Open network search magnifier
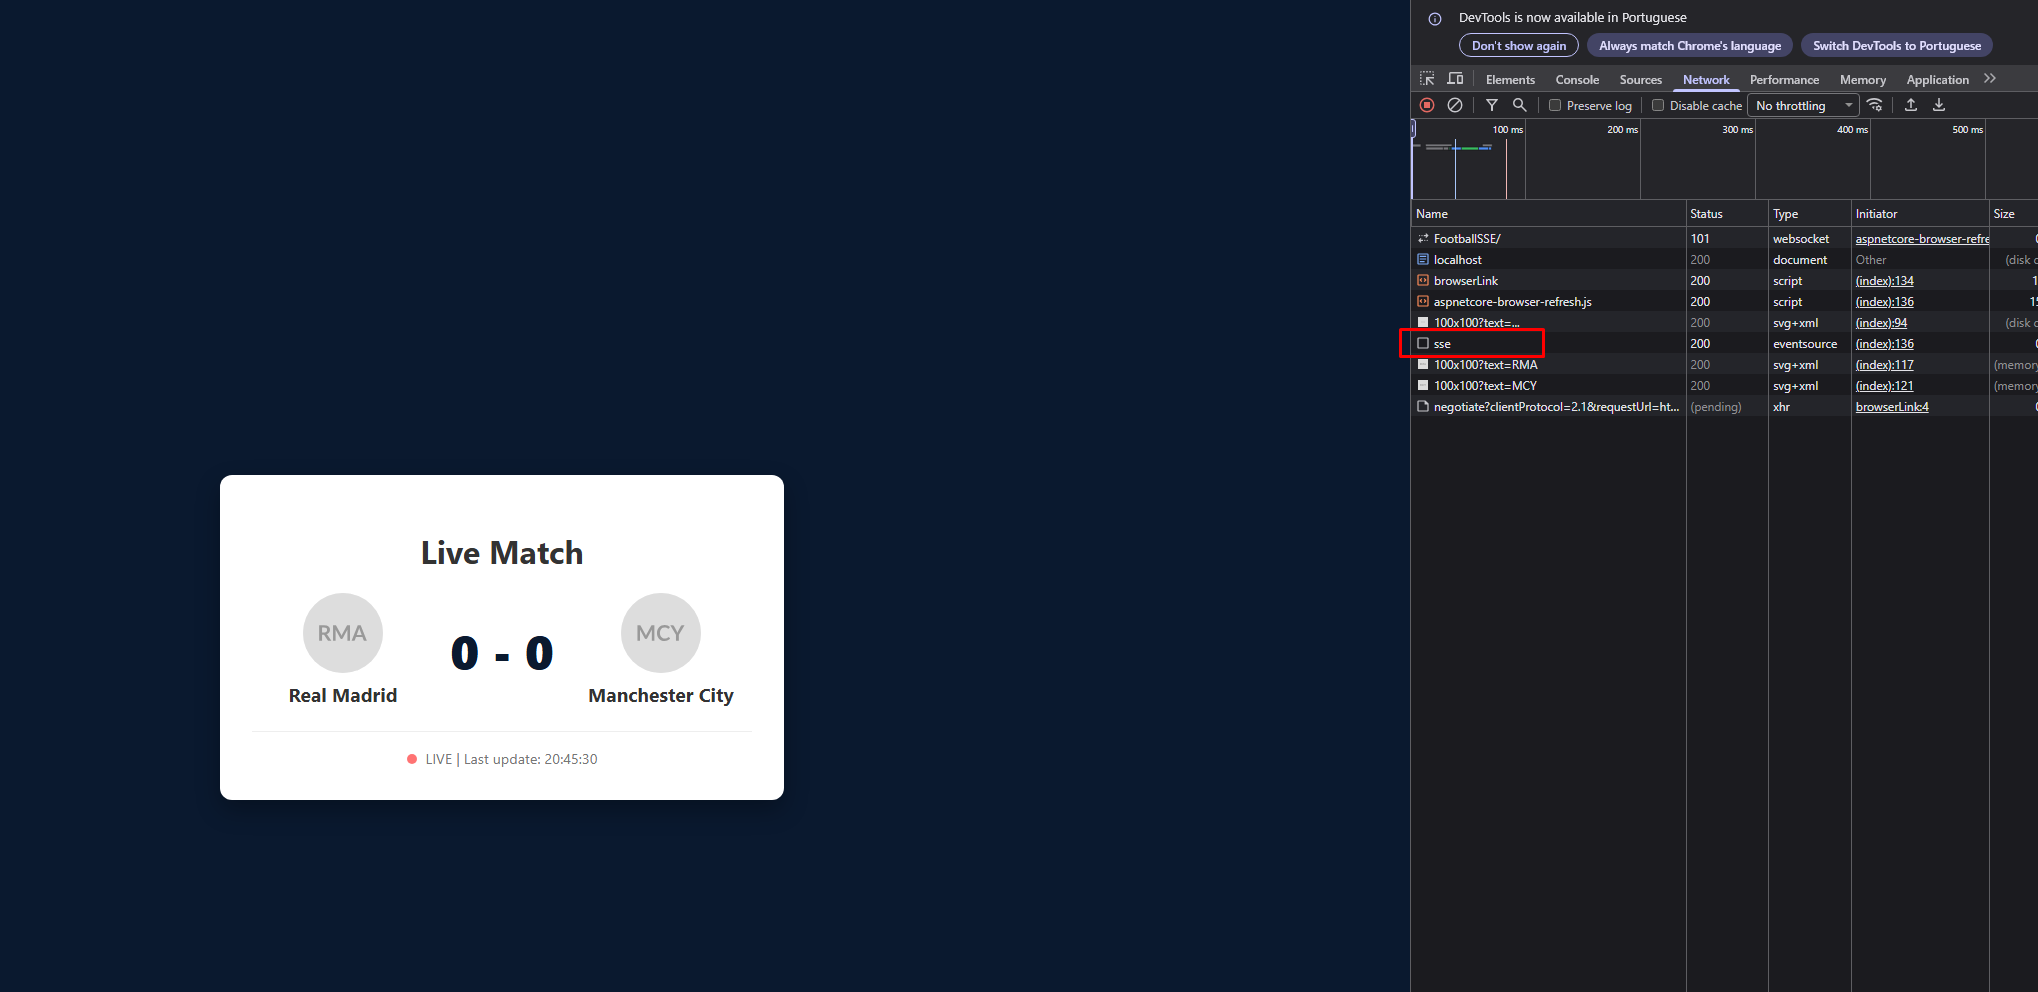Image resolution: width=2038 pixels, height=992 pixels. point(1519,105)
